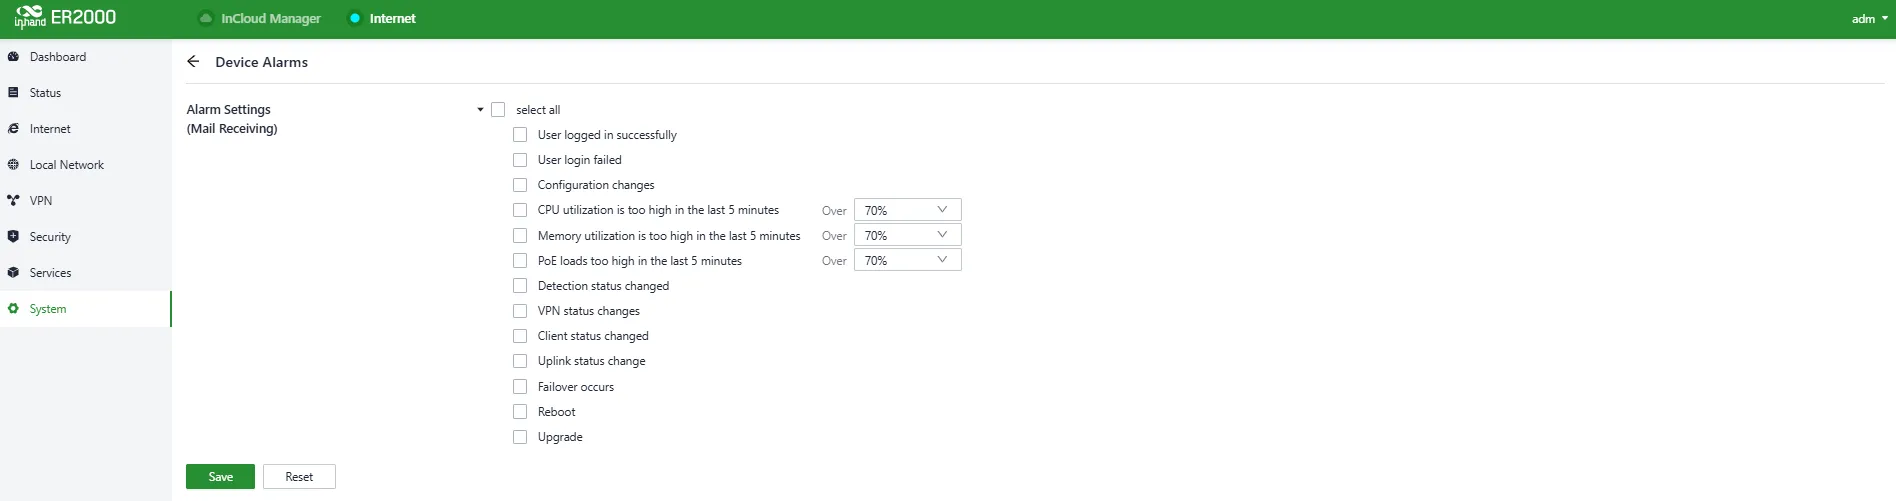Screen dimensions: 1896x501
Task: Click the Status sidebar icon
Action: (x=13, y=93)
